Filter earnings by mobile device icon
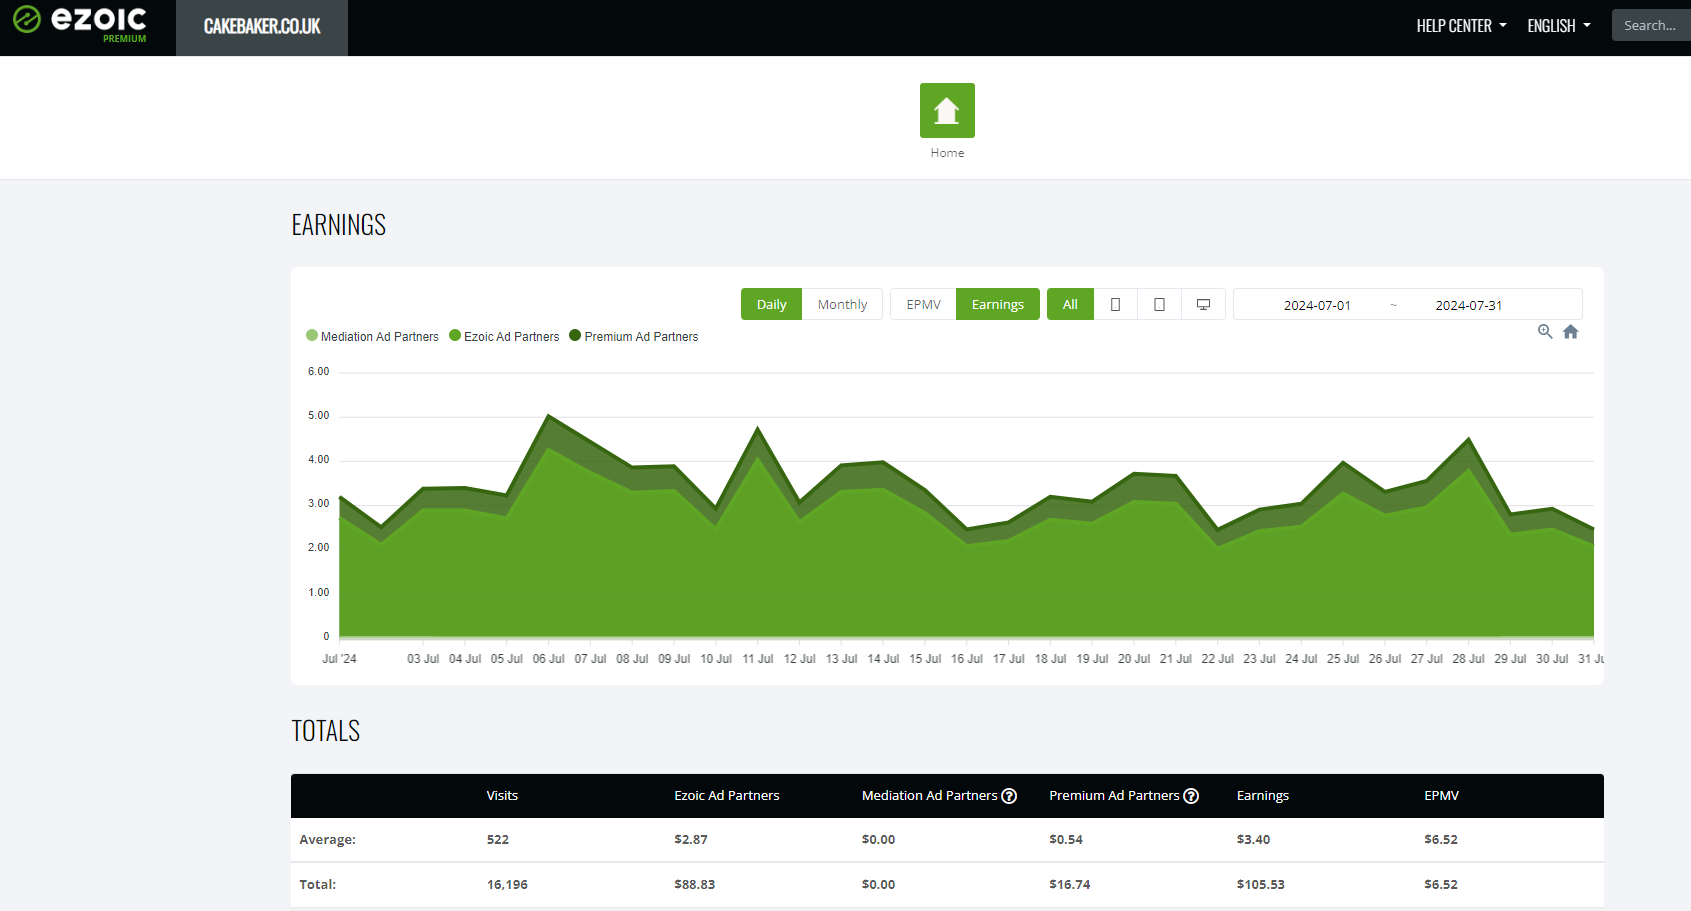 pos(1115,304)
